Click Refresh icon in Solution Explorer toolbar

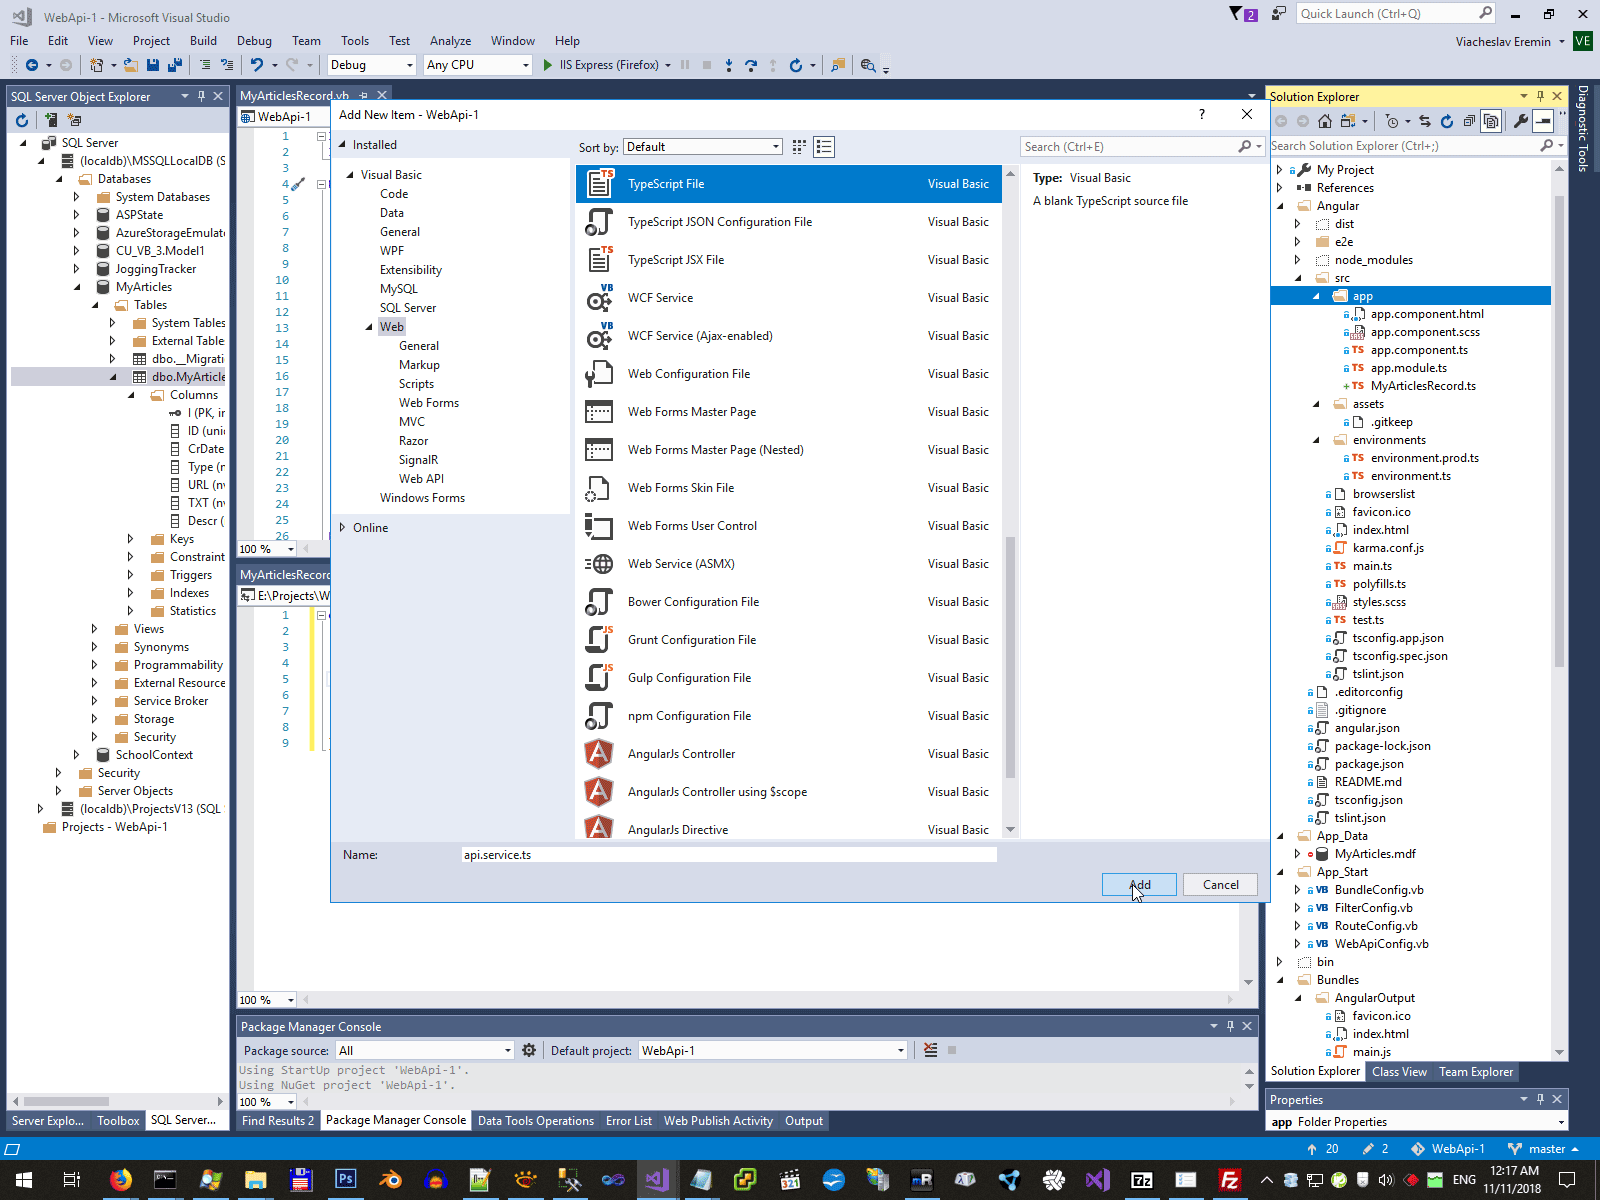coord(1447,121)
